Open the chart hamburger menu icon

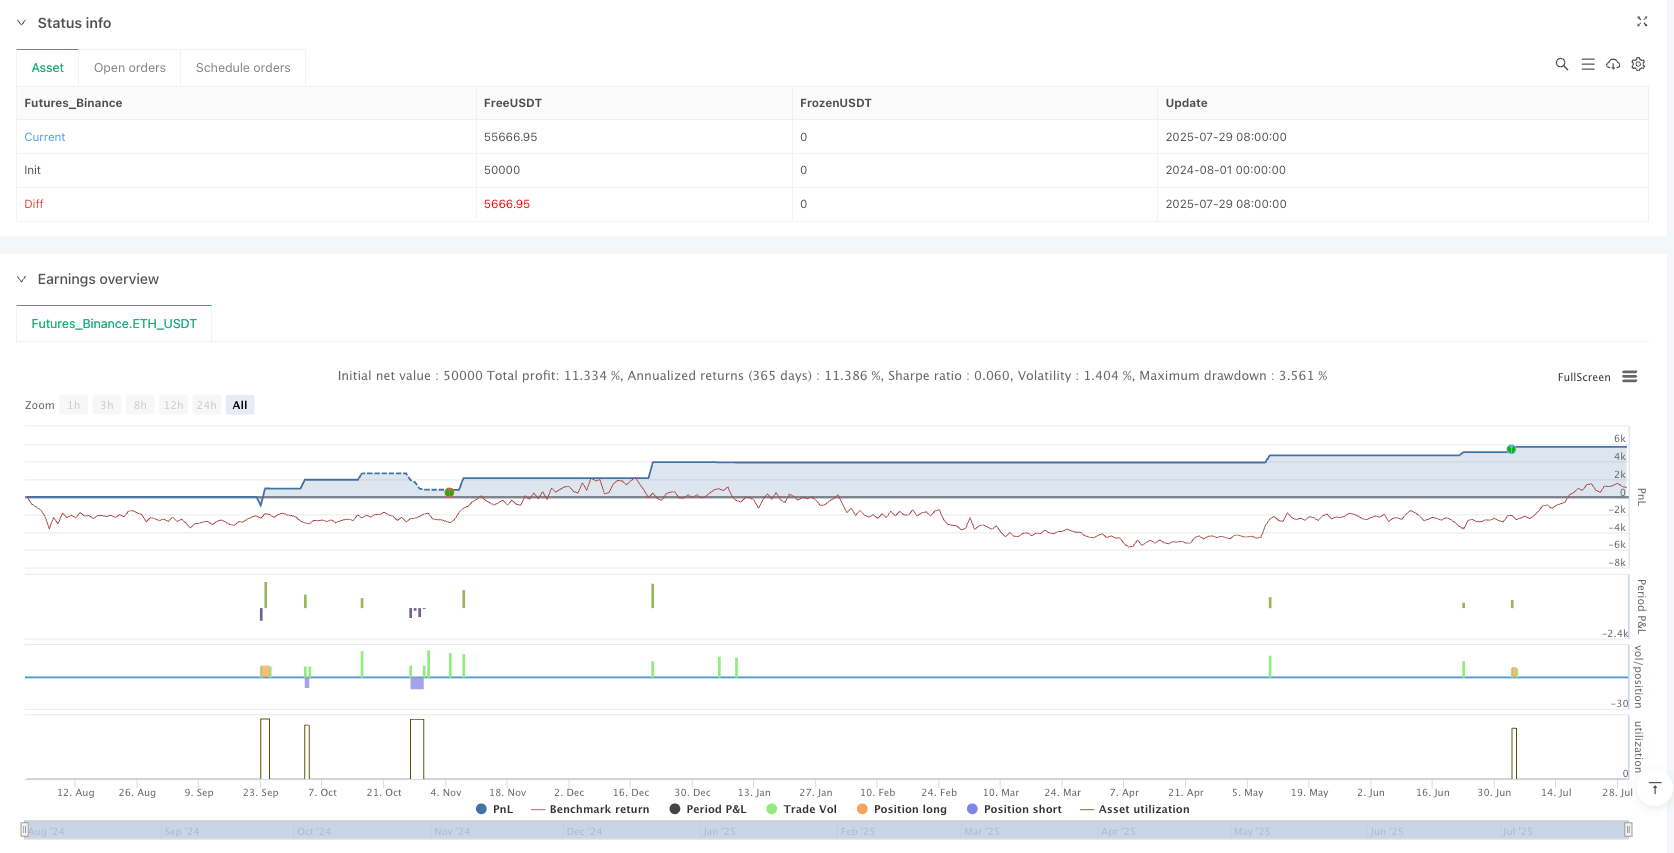point(1630,377)
